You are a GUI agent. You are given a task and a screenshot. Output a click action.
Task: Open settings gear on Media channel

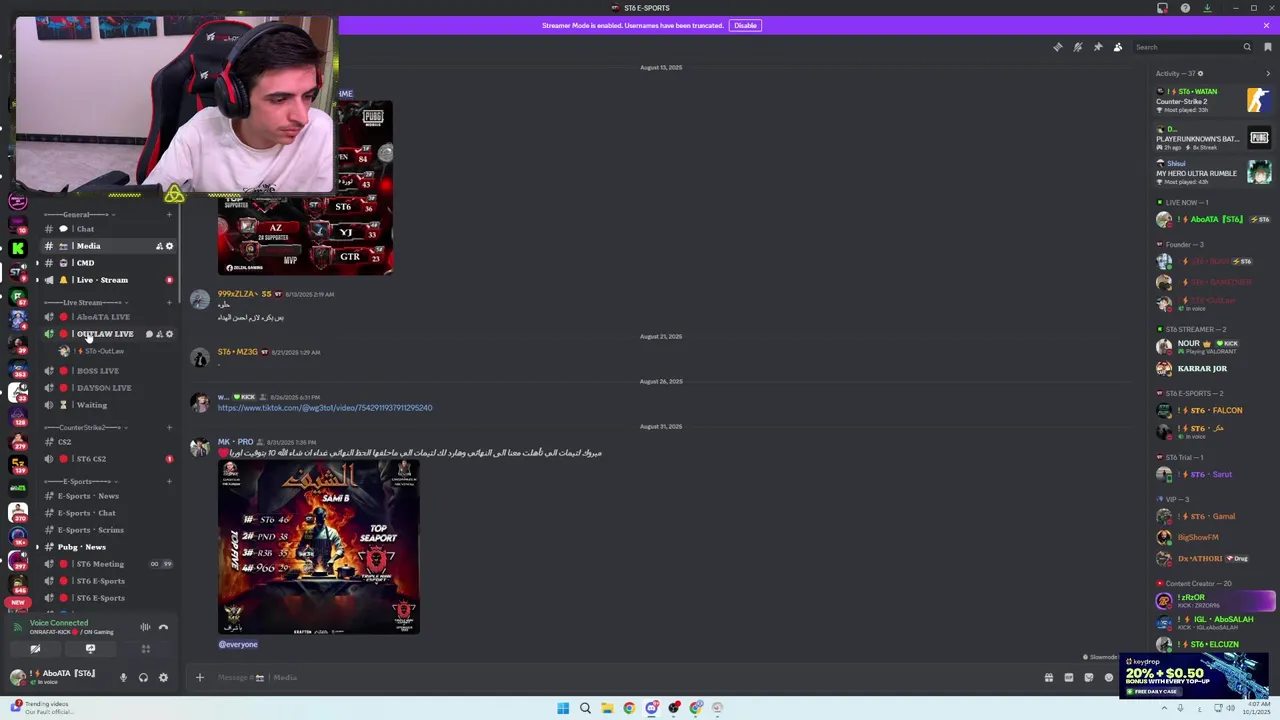pyautogui.click(x=169, y=246)
